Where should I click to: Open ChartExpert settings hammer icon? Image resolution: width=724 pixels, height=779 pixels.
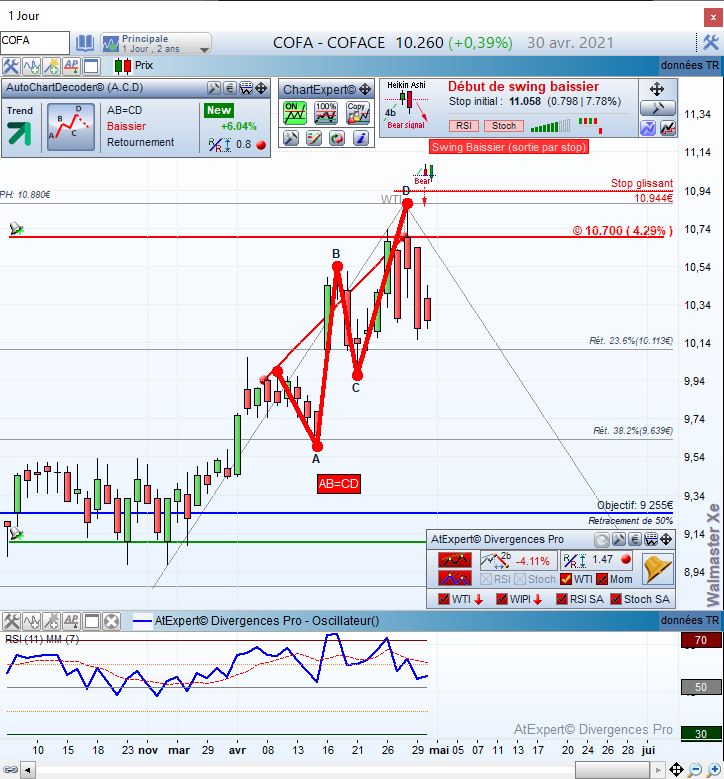click(291, 138)
